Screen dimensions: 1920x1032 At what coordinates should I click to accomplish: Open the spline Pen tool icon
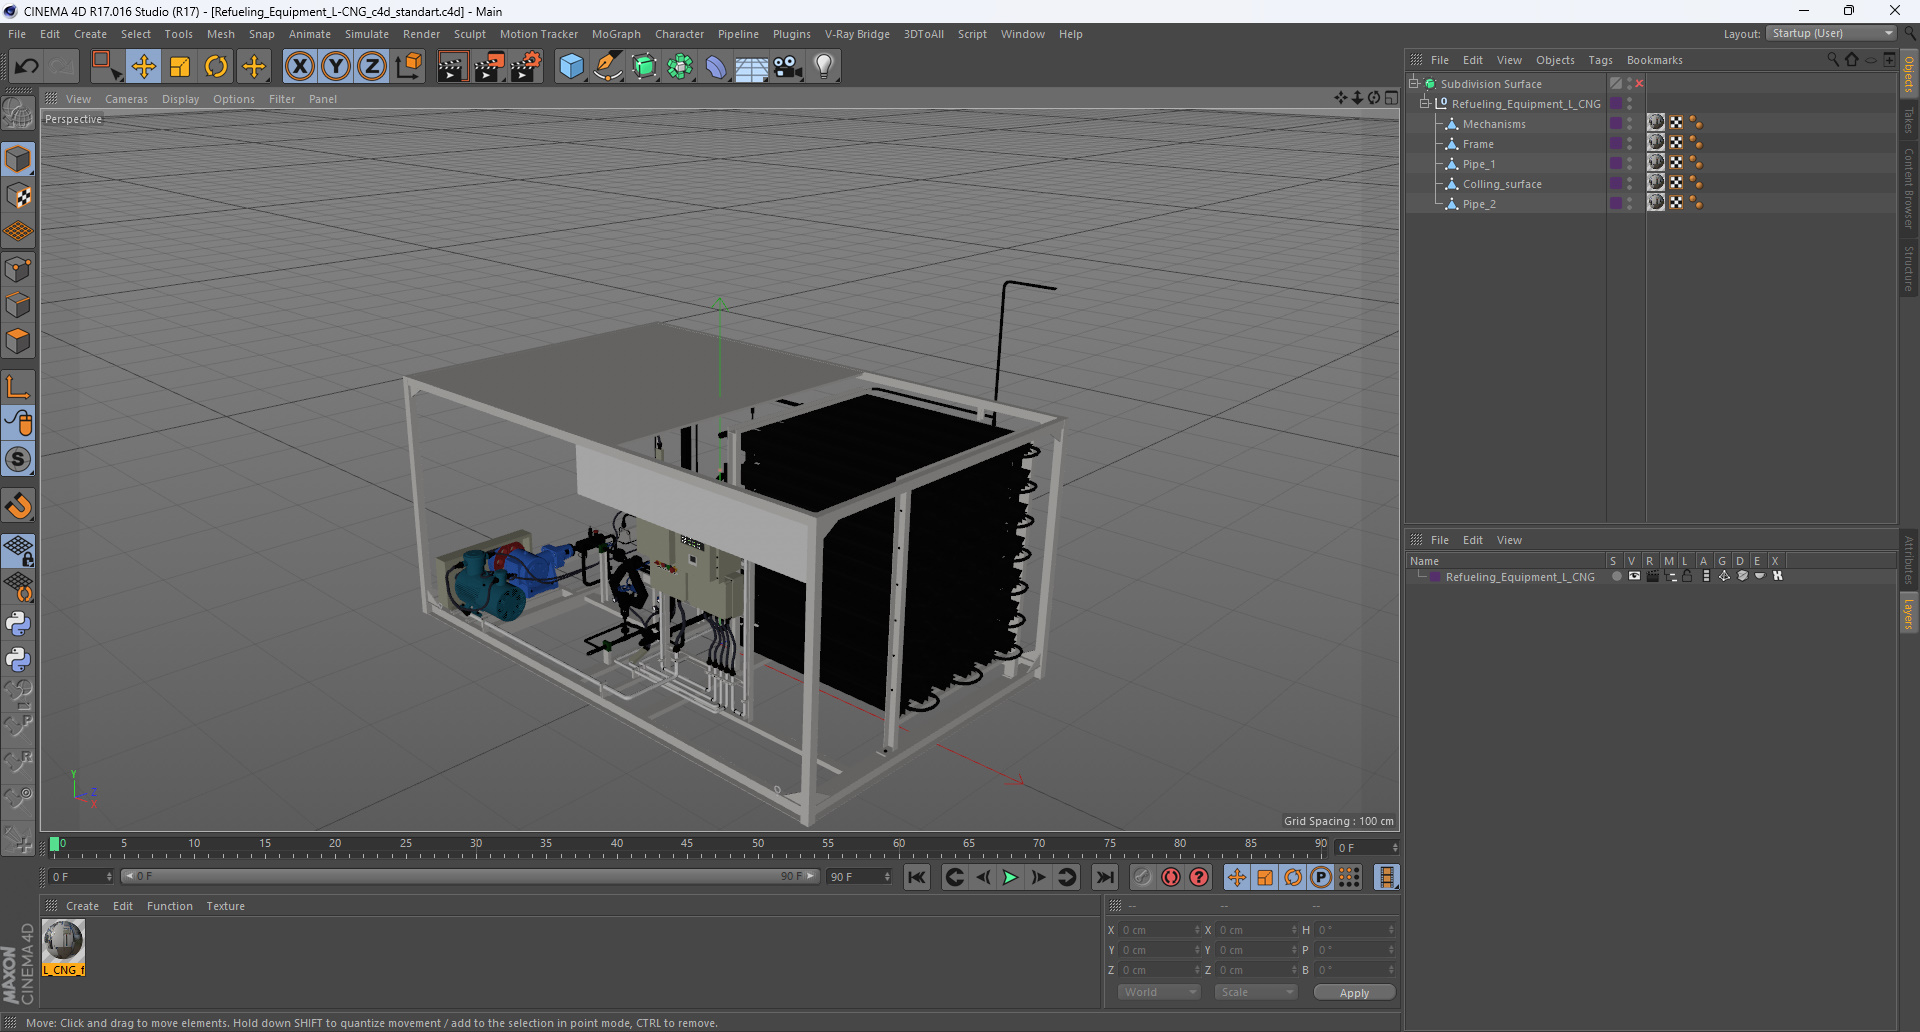tap(608, 67)
